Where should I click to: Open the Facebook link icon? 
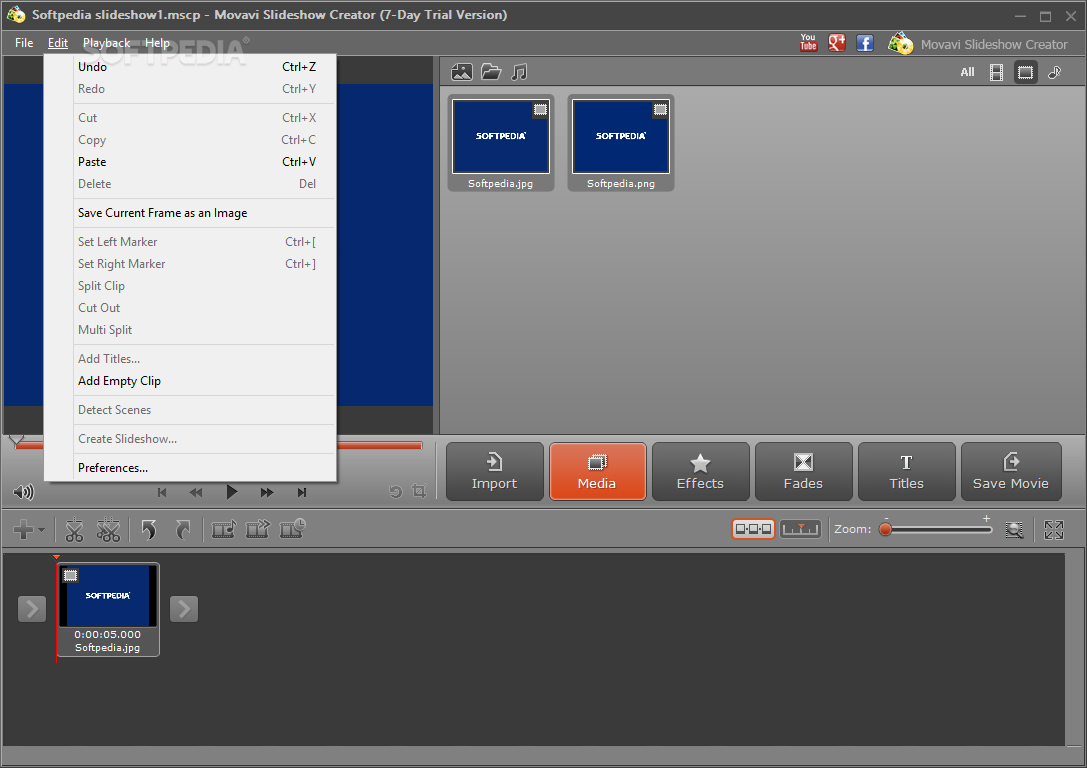(x=864, y=43)
